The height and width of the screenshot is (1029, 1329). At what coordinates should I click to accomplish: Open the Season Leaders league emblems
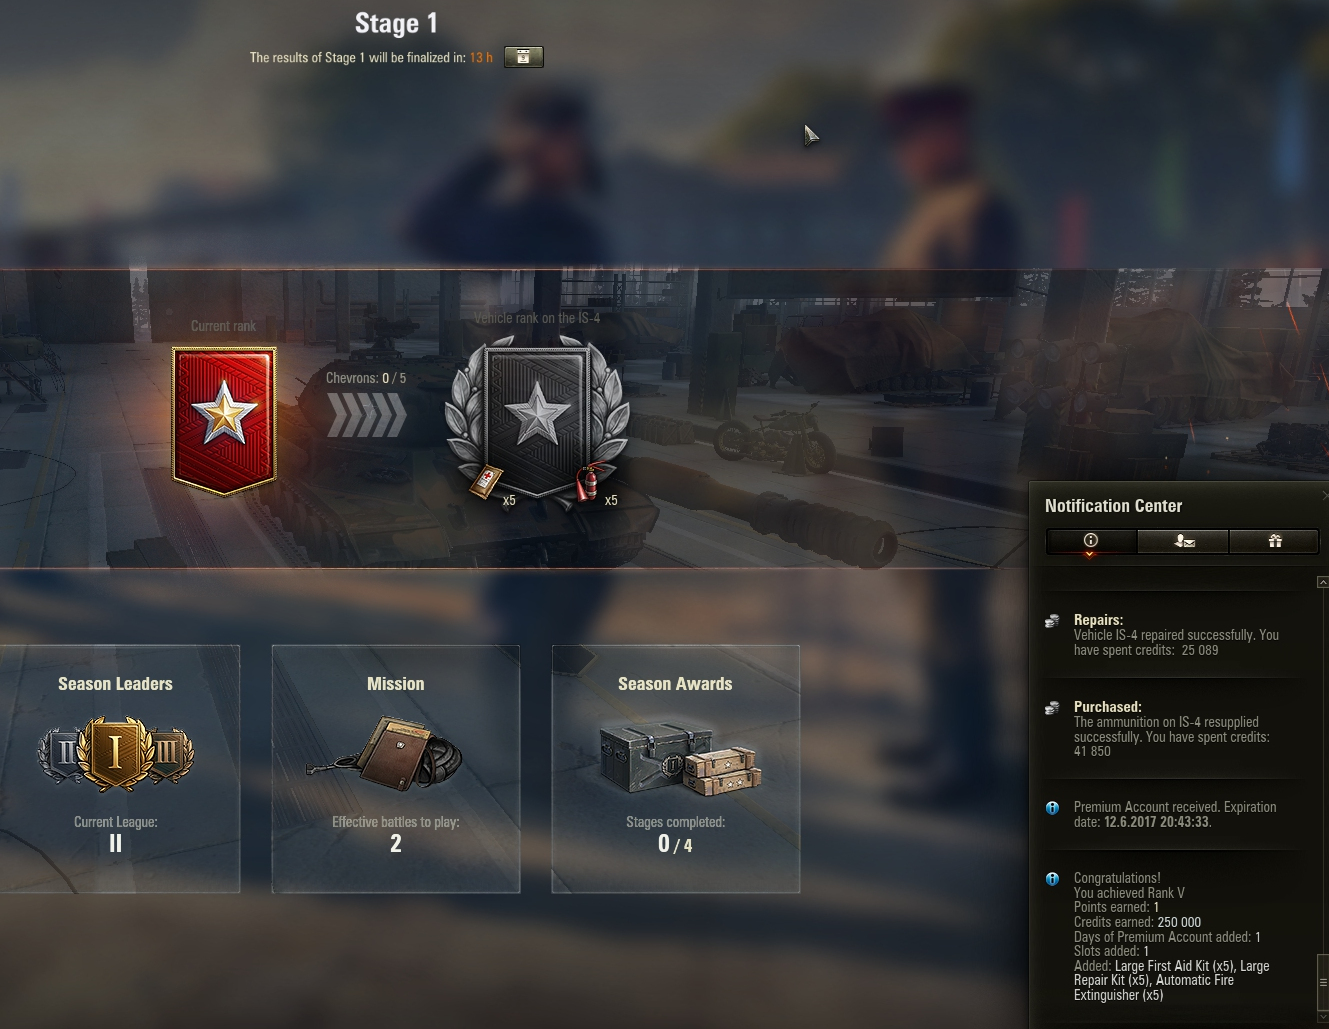pyautogui.click(x=116, y=753)
